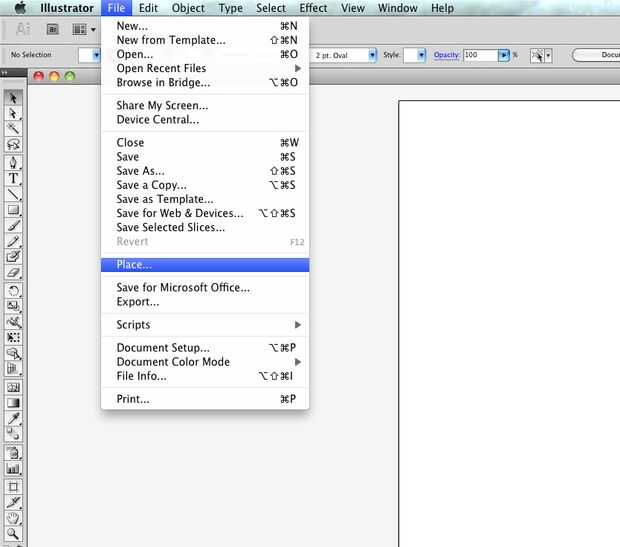620x547 pixels.
Task: Select the Scale tool
Action: tap(13, 306)
